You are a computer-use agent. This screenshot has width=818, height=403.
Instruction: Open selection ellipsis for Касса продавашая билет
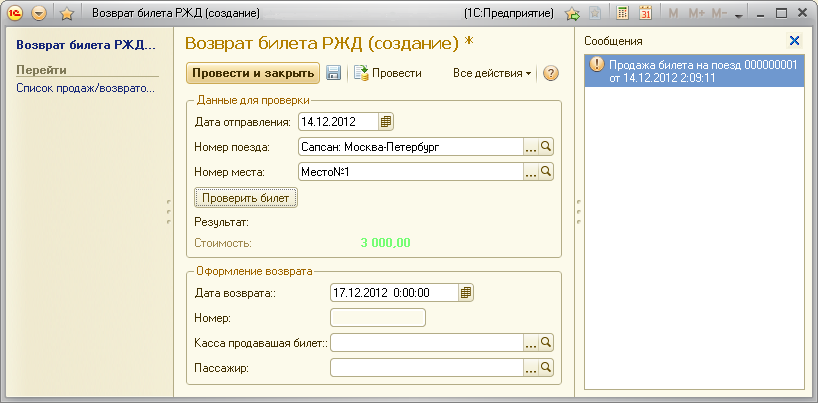[x=531, y=344]
